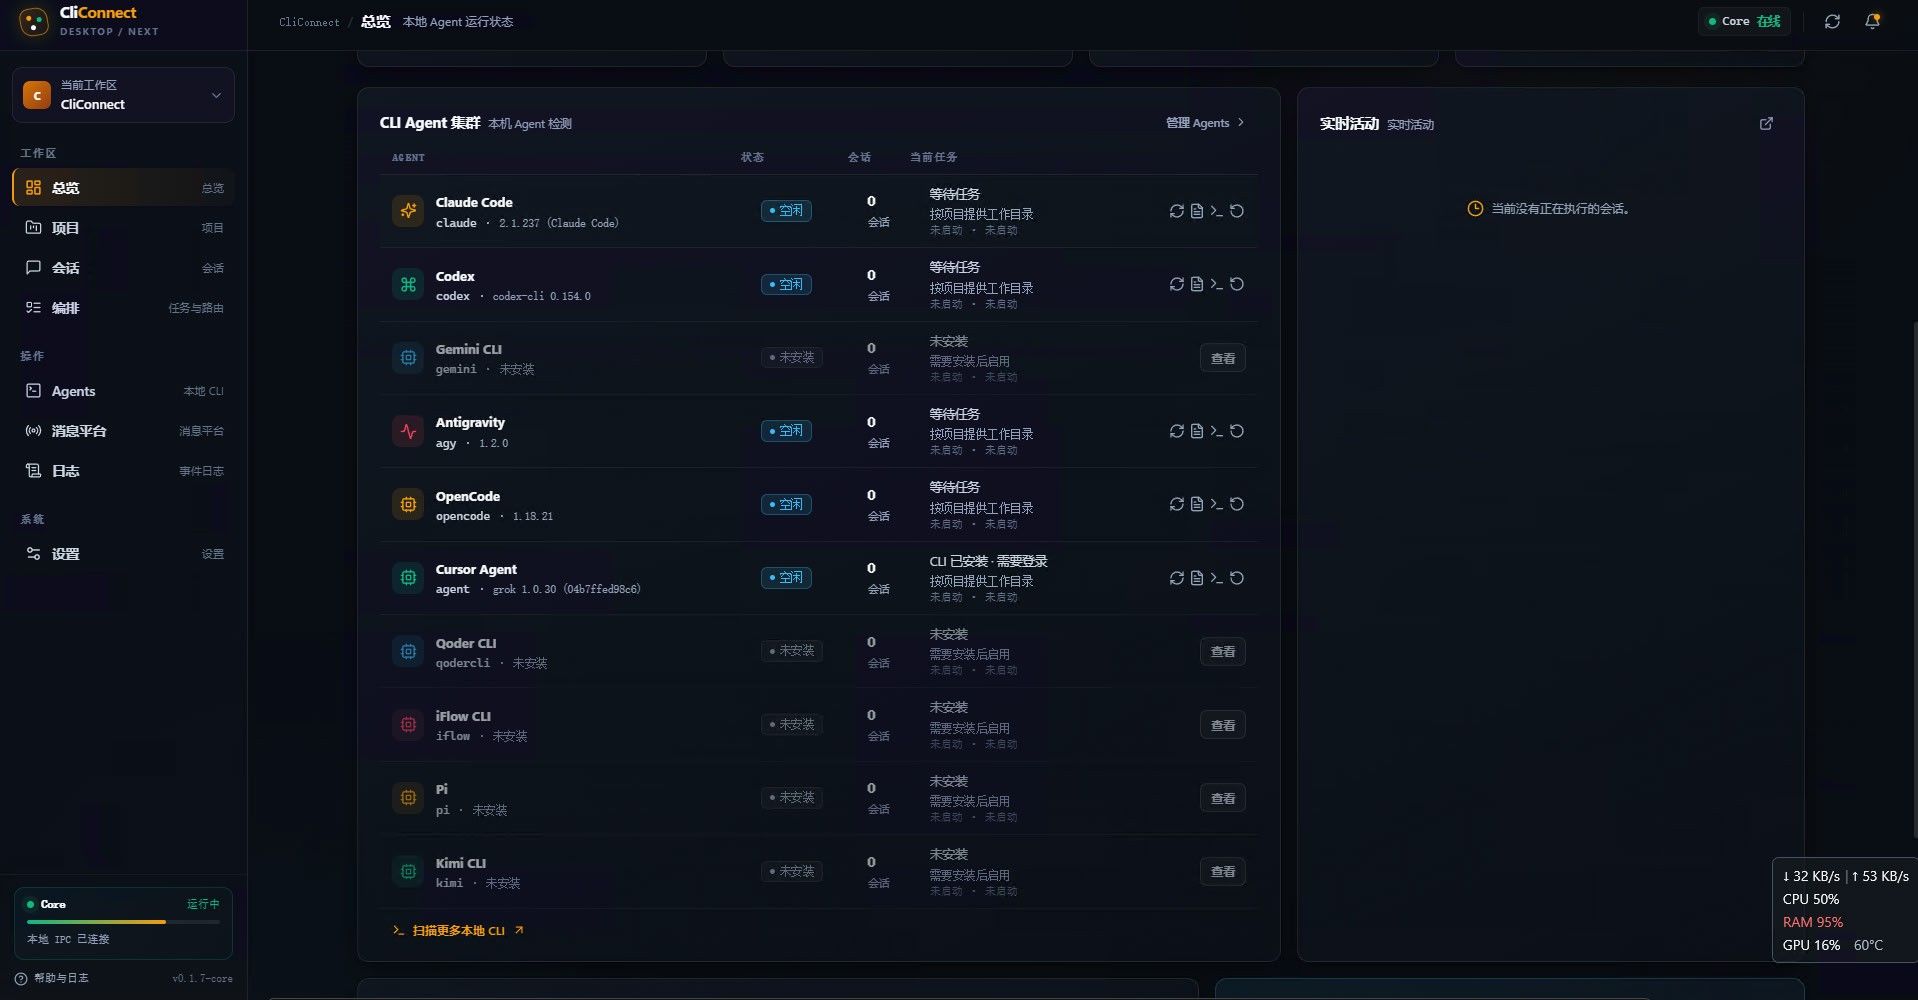Click 查看 for Kimi CLI

1223,872
